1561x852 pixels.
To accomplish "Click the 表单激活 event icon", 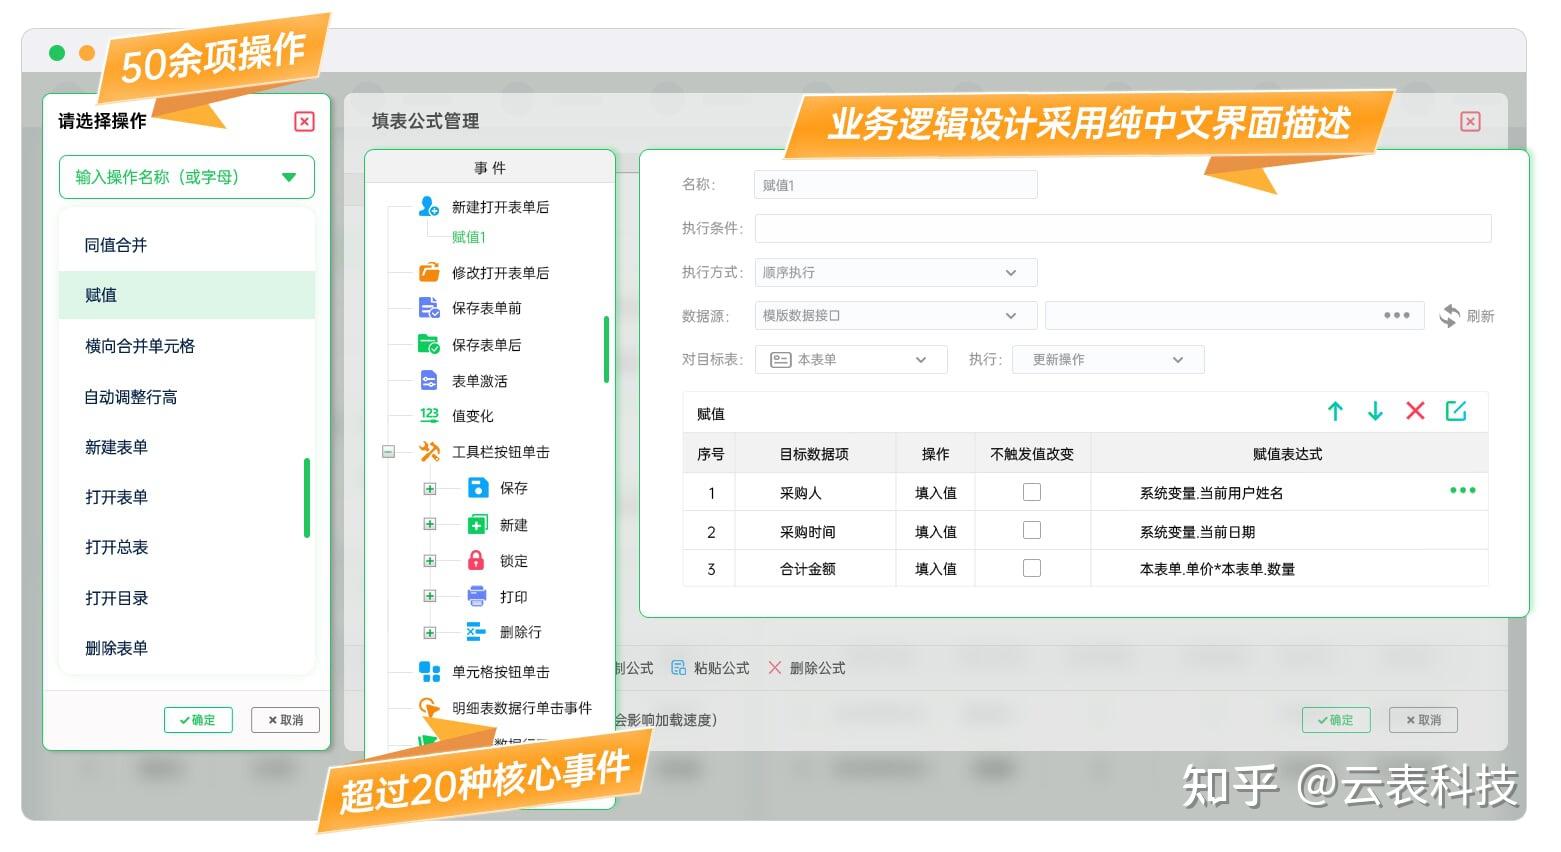I will tap(428, 380).
